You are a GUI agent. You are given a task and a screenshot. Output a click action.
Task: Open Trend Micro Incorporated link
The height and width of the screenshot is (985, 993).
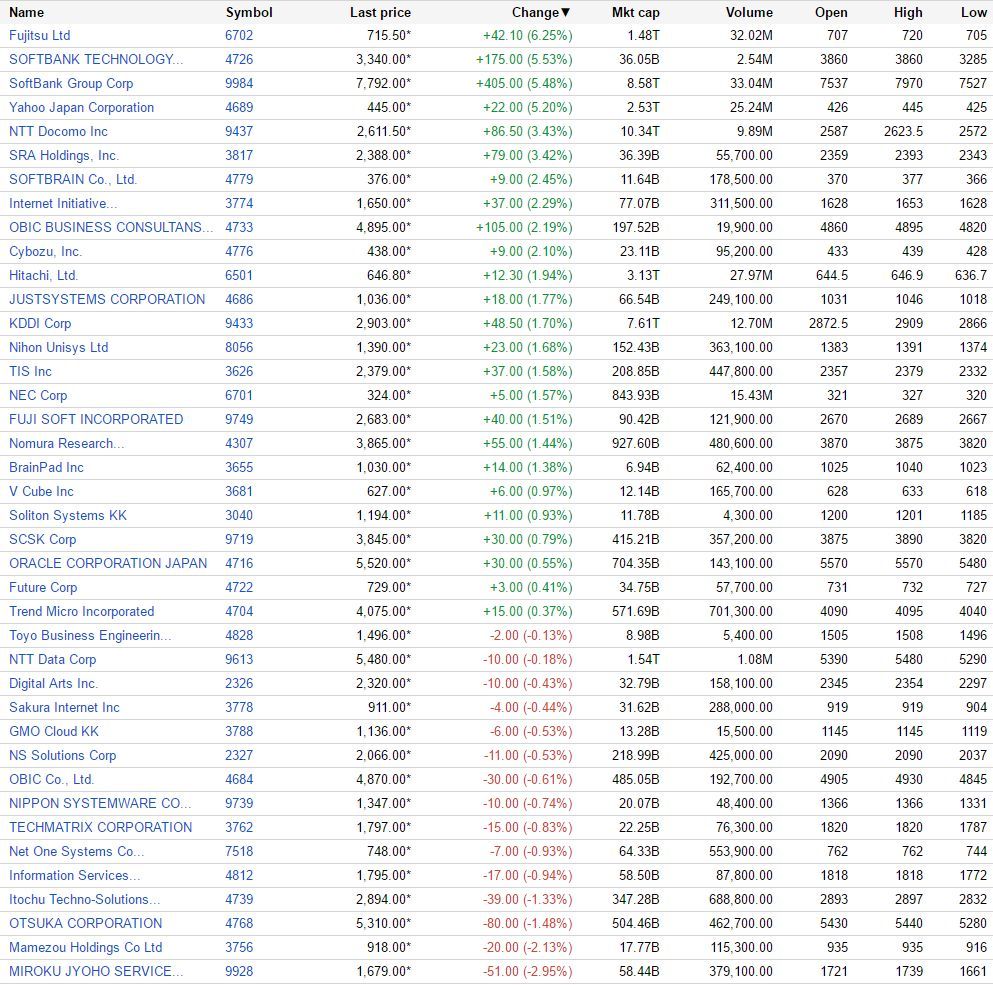coord(82,612)
